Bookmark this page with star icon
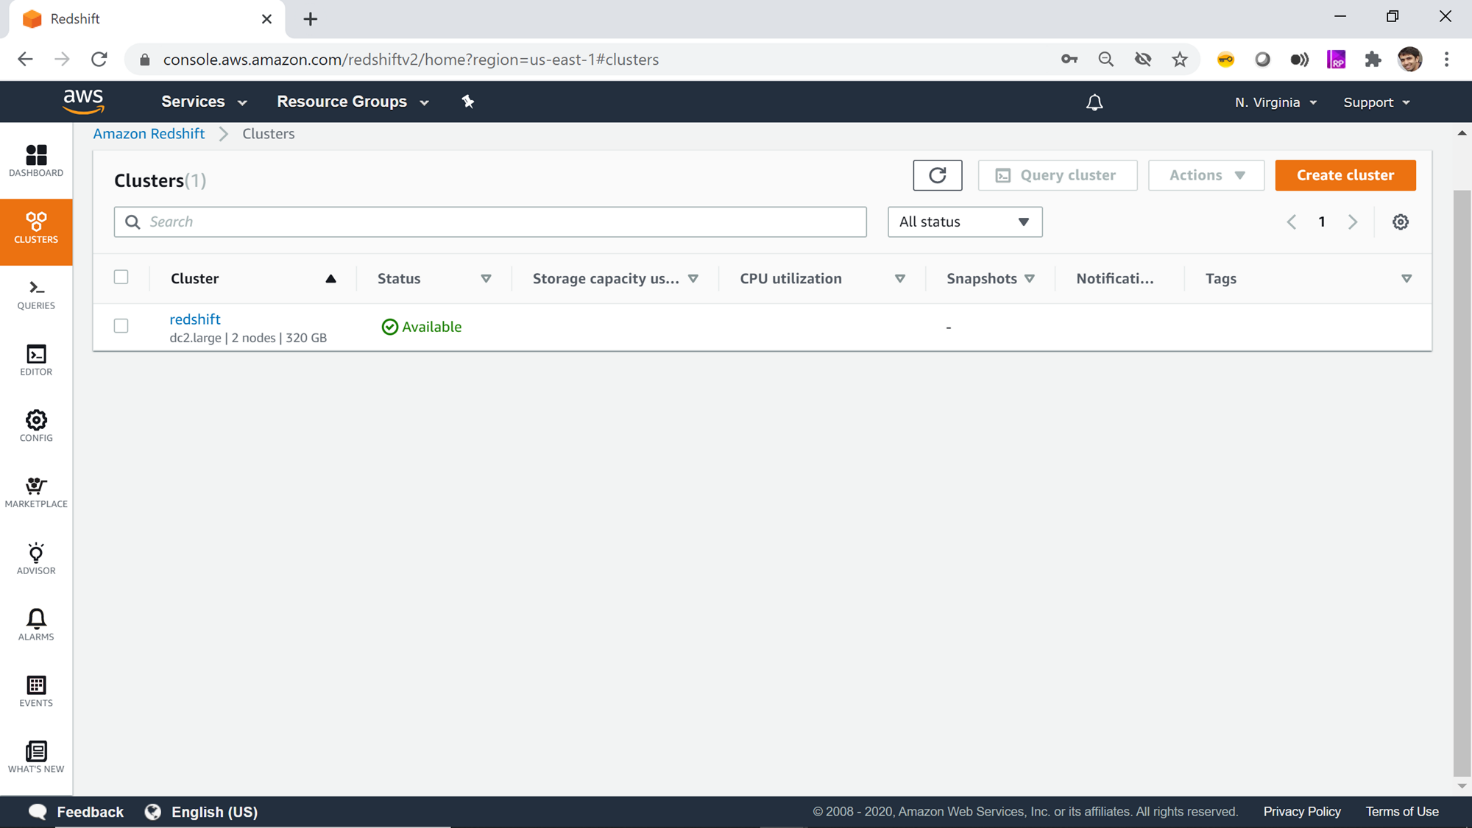This screenshot has height=828, width=1472. [x=1180, y=59]
